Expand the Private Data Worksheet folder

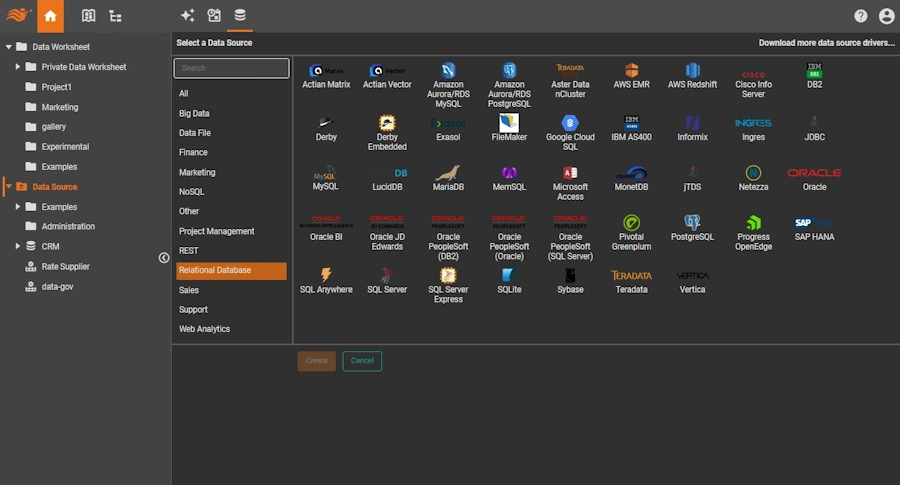coord(18,67)
